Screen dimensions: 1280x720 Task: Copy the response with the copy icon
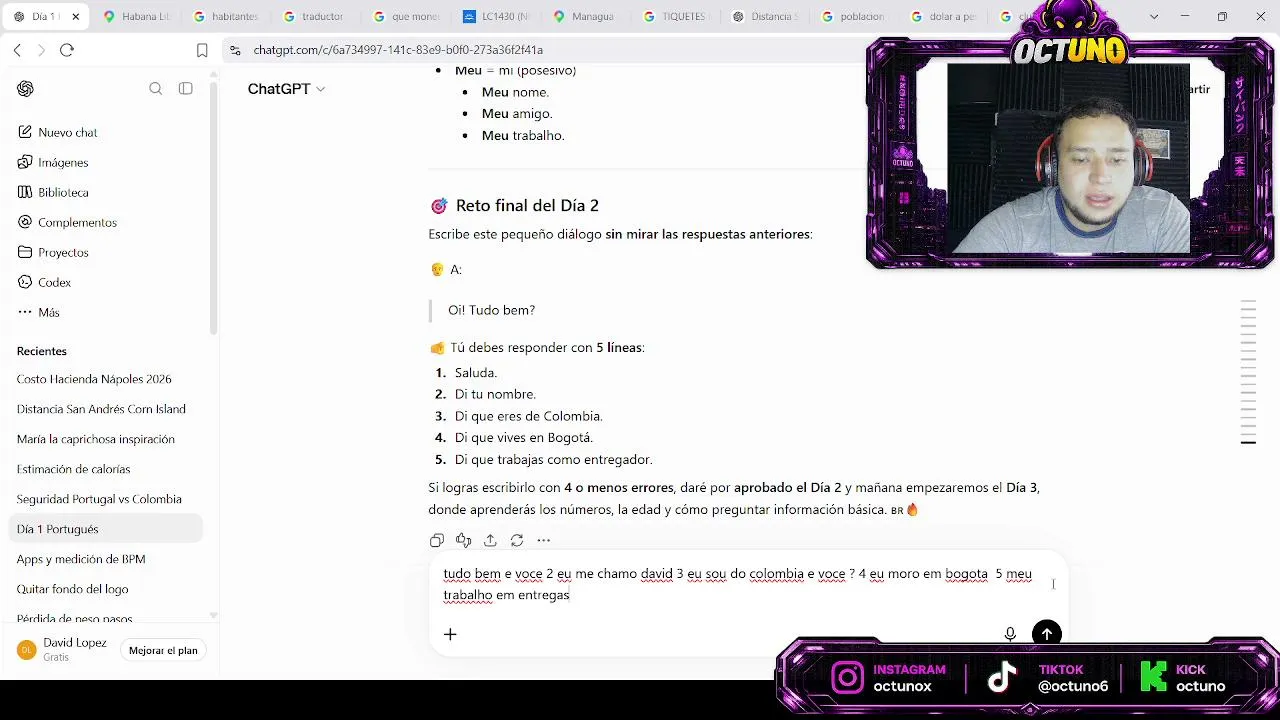pos(437,540)
